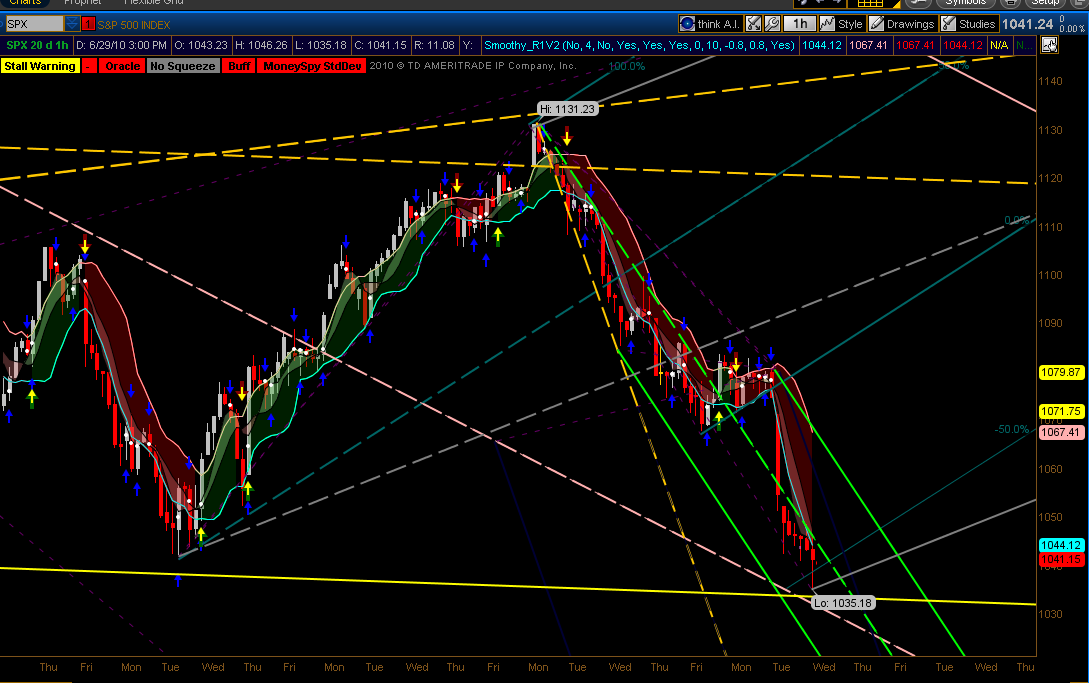Click the Setup button
Image resolution: width=1089 pixels, height=683 pixels.
pyautogui.click(x=1044, y=3)
